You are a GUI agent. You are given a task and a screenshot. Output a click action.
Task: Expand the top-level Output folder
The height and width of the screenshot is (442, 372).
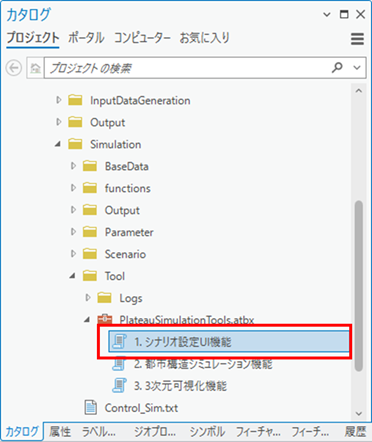pyautogui.click(x=59, y=122)
